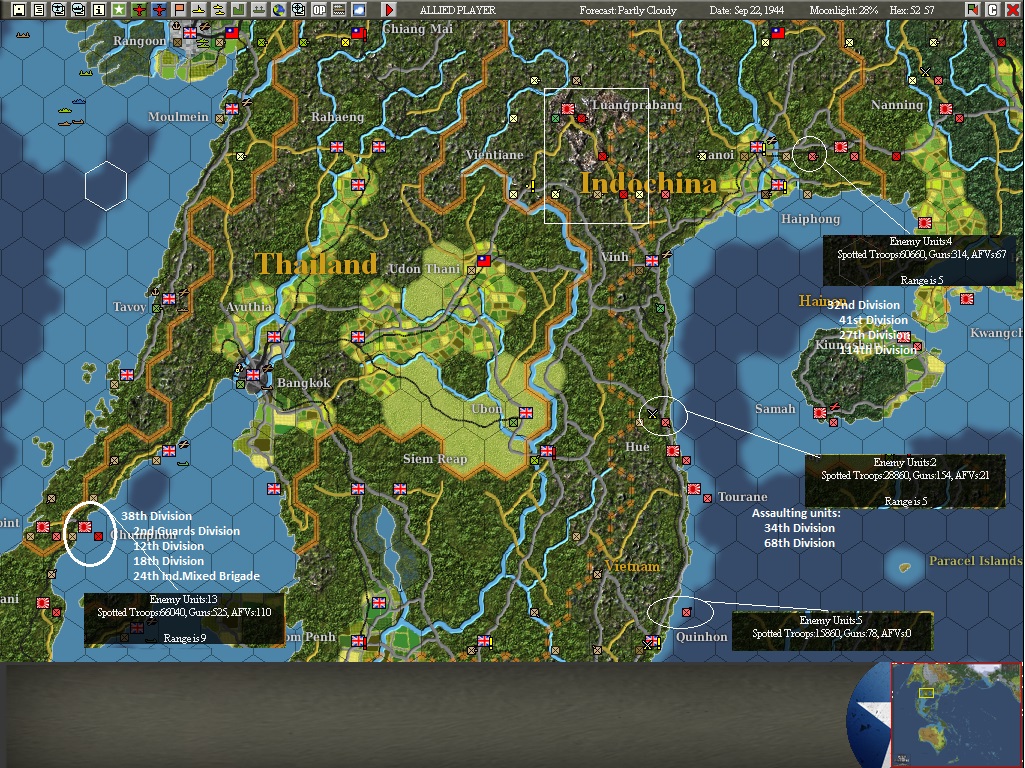The width and height of the screenshot is (1025, 768).
Task: Click the double yellow ships icon
Action: 218,10
